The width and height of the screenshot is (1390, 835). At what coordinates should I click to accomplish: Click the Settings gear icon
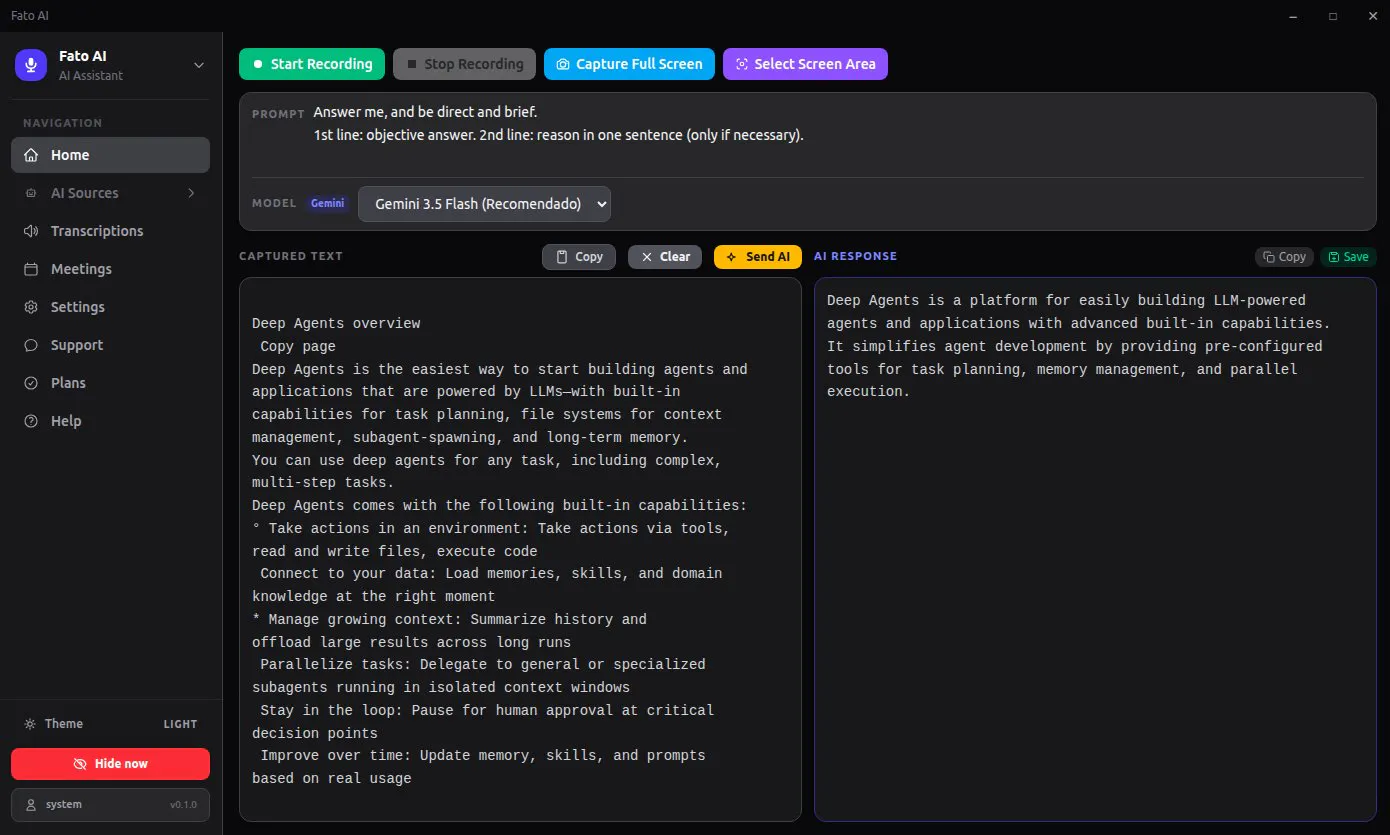[31, 307]
